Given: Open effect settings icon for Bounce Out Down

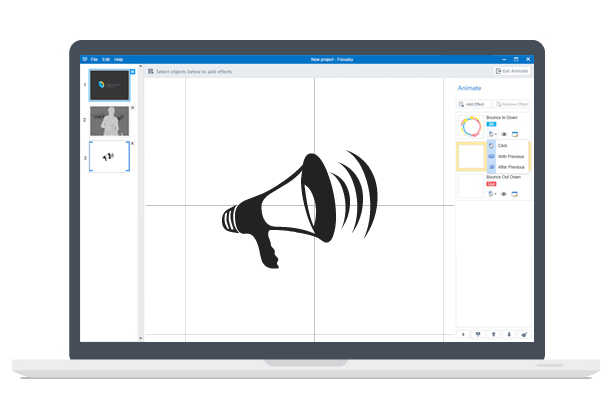Looking at the screenshot, I should 515,193.
